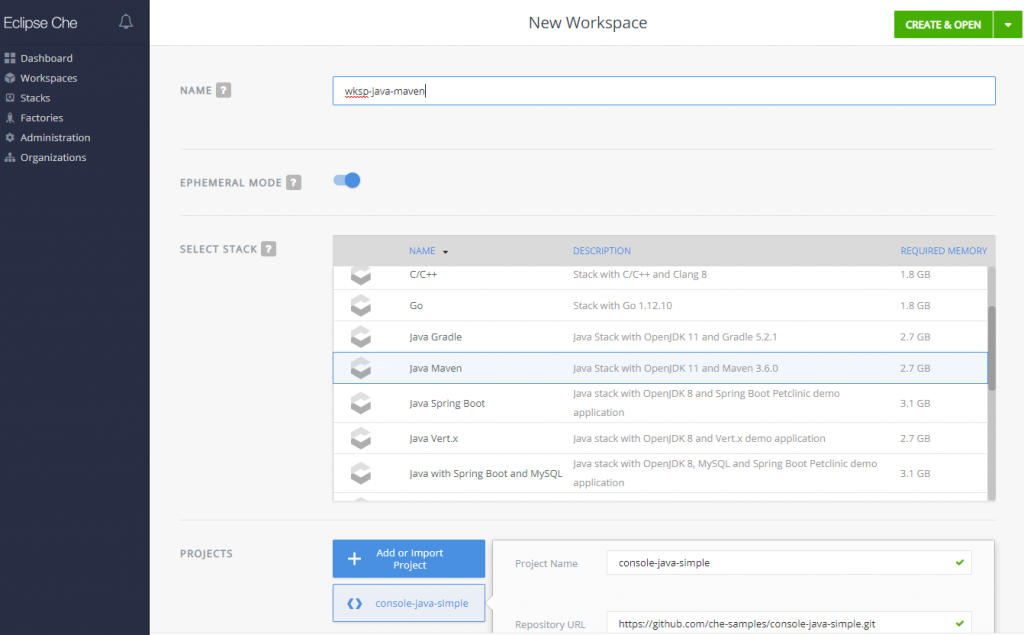Click the Java Gradle stack icon
The height and width of the screenshot is (635, 1024).
pyautogui.click(x=361, y=337)
